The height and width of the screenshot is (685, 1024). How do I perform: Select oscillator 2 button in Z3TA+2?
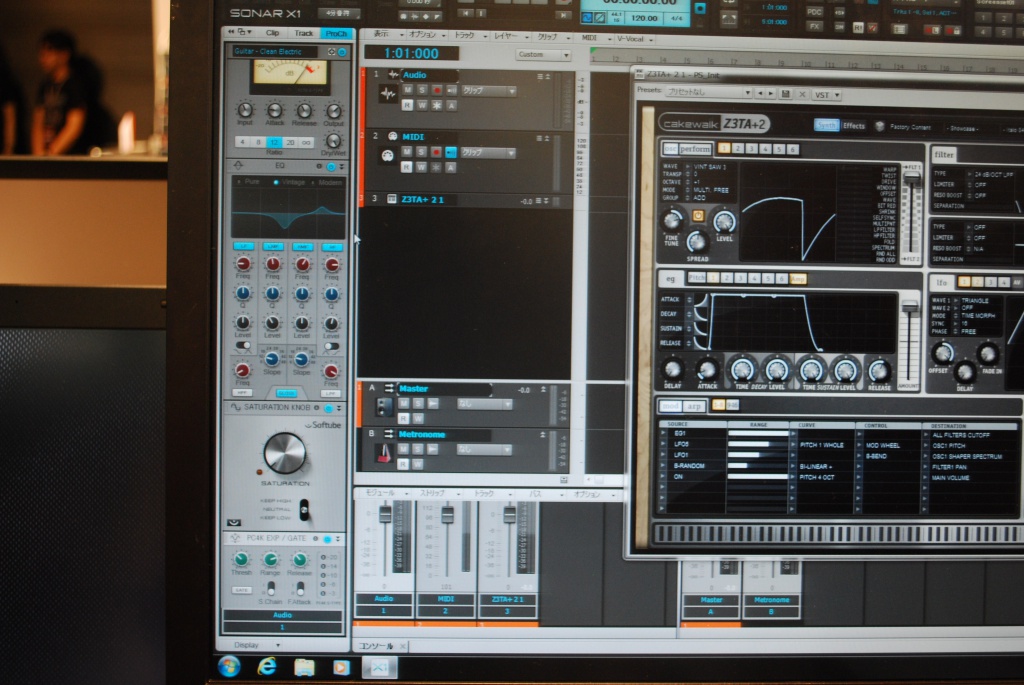(738, 149)
